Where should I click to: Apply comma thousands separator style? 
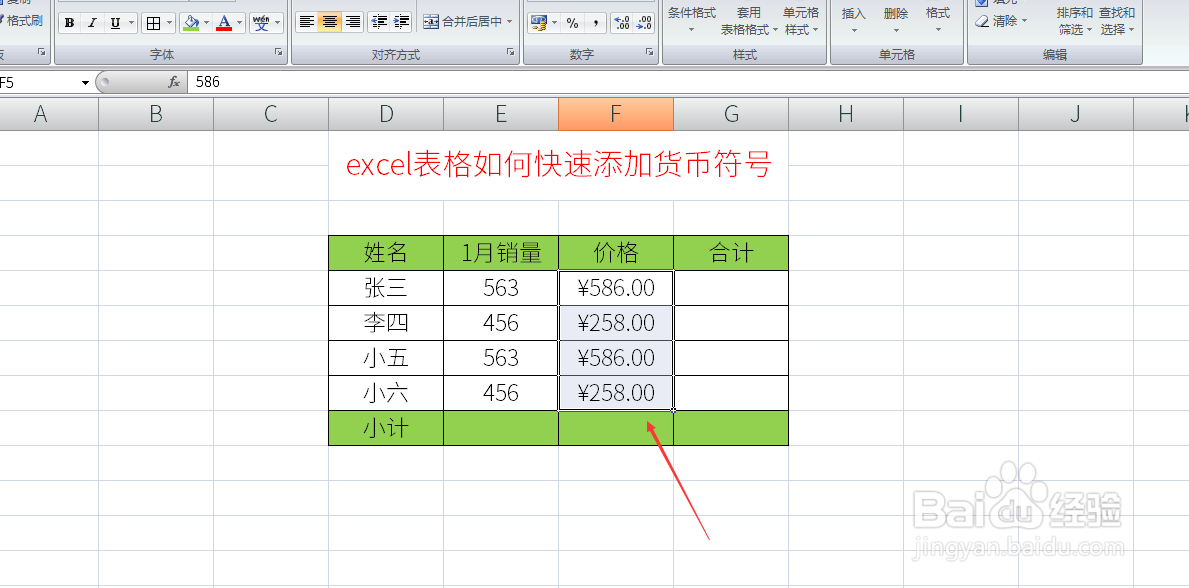596,23
